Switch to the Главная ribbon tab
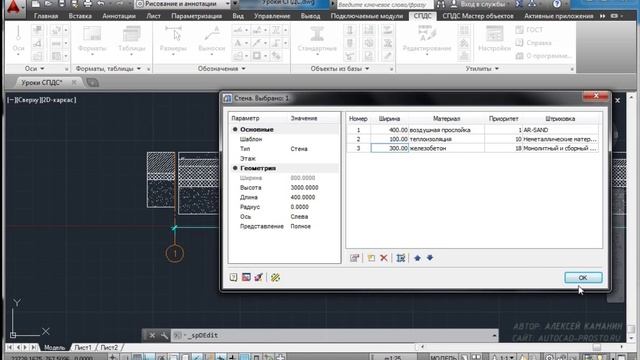This screenshot has height=360, width=640. click(46, 16)
